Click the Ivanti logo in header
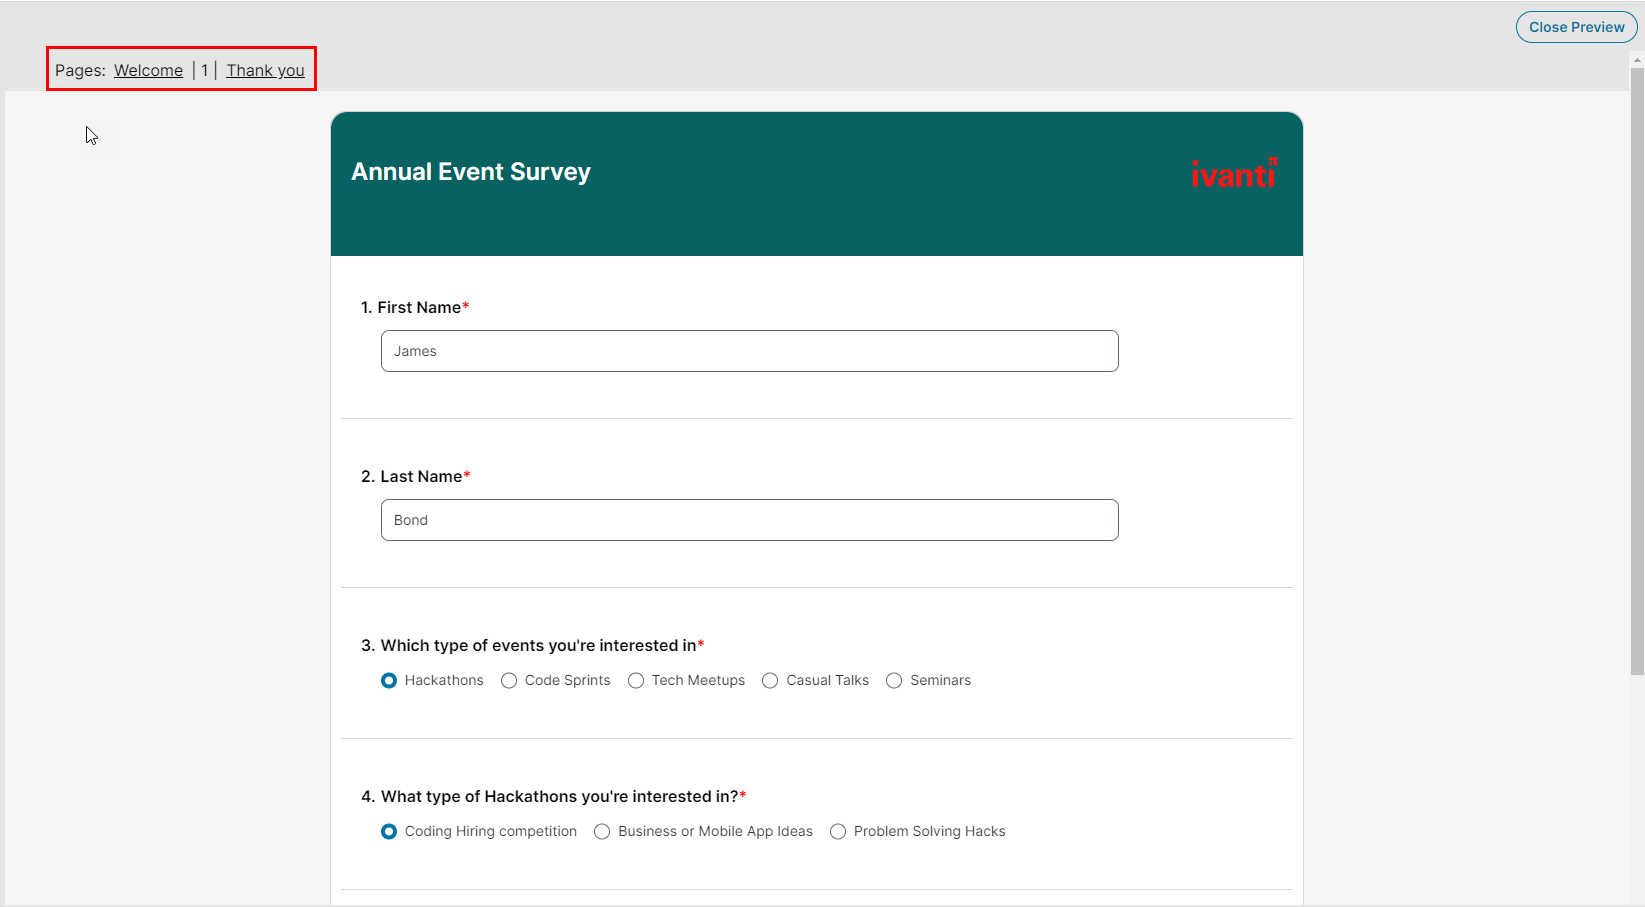Image resolution: width=1645 pixels, height=907 pixels. click(x=1233, y=174)
